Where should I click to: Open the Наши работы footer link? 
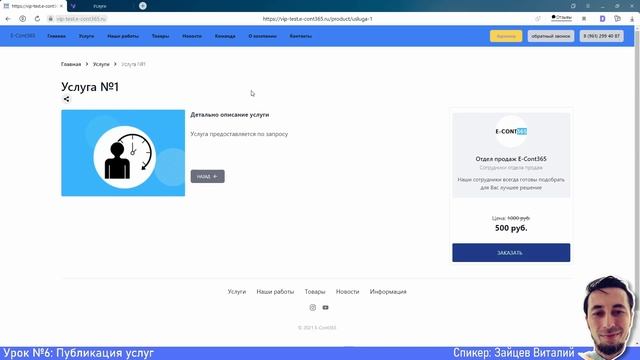(275, 291)
